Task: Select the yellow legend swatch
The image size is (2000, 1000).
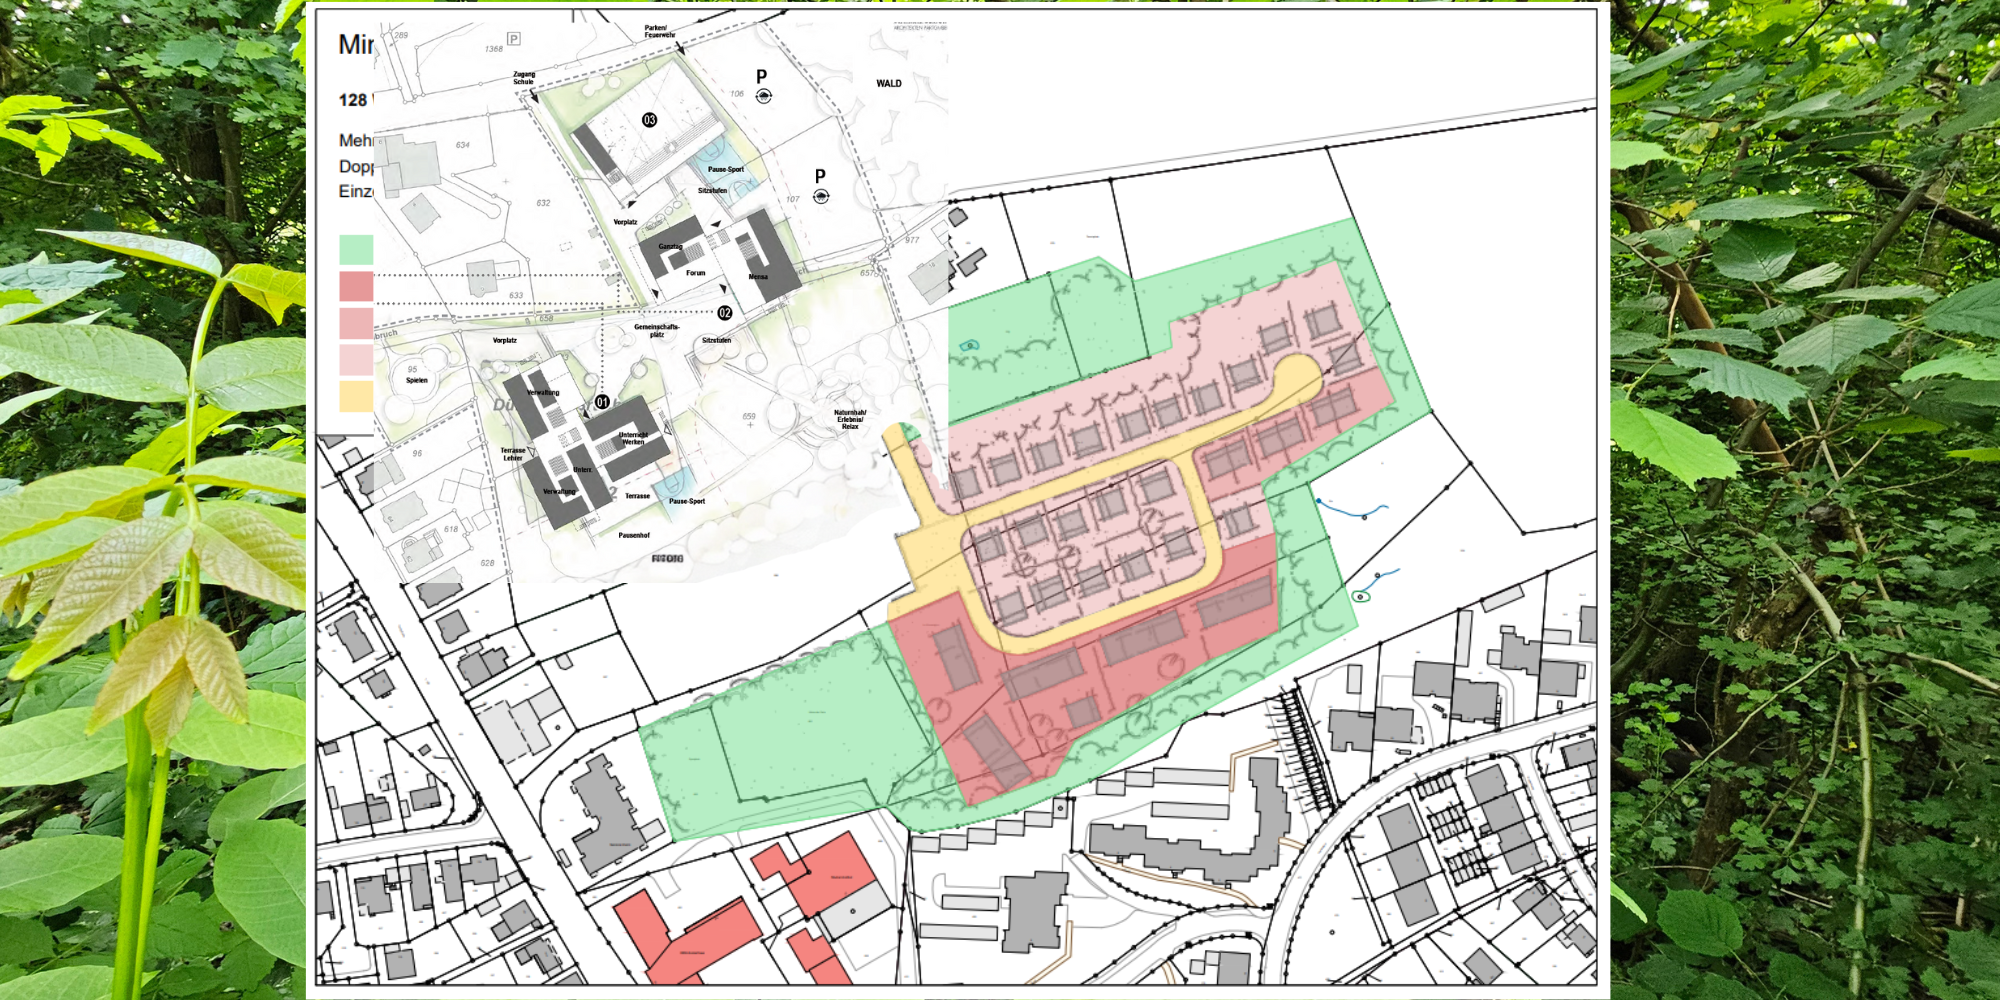Action: click(x=356, y=396)
